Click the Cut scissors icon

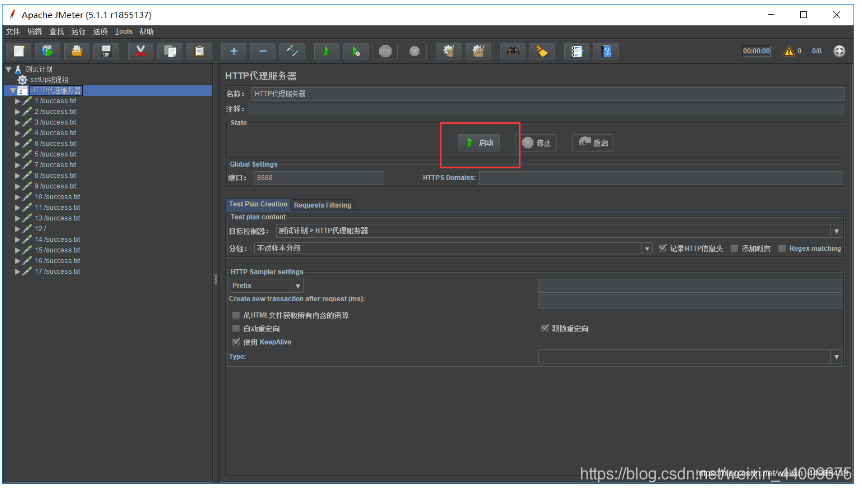(140, 51)
